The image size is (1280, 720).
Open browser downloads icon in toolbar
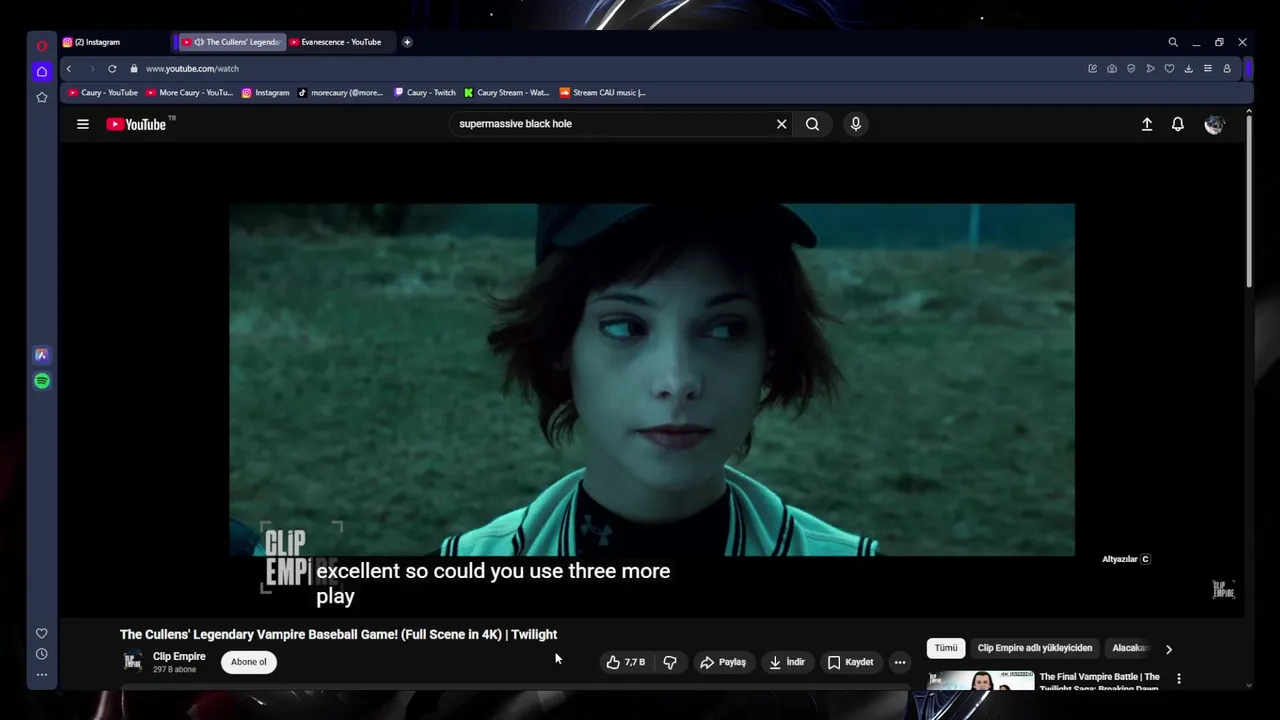pyautogui.click(x=1188, y=69)
